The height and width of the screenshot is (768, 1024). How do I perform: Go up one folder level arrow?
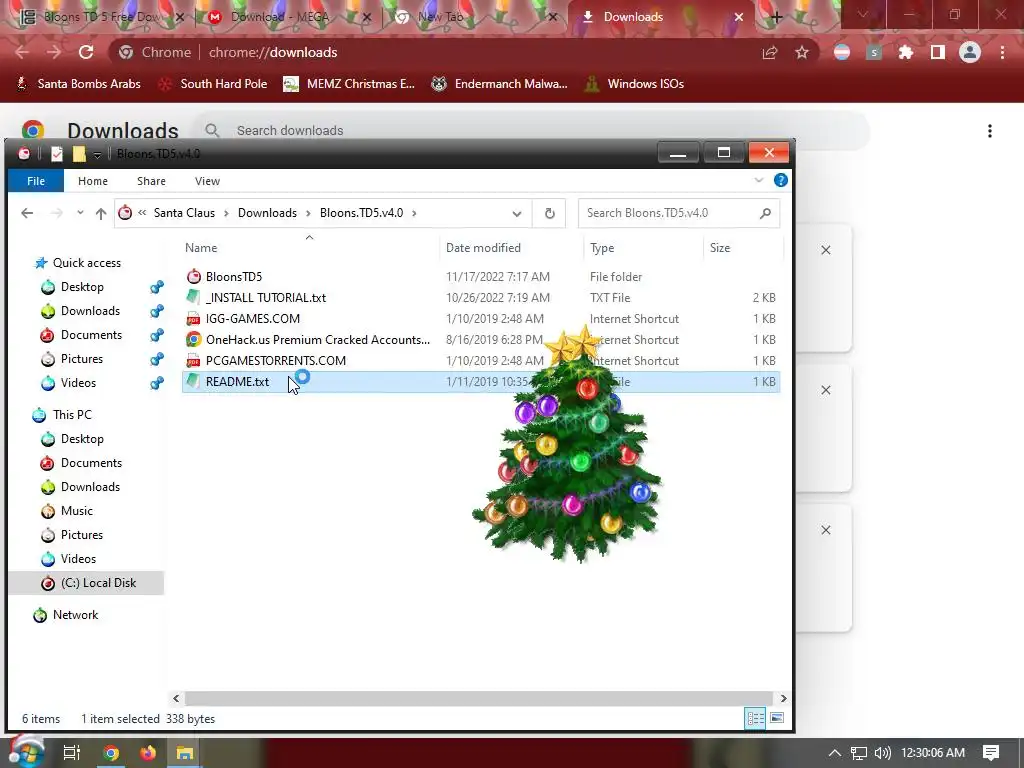tap(101, 213)
